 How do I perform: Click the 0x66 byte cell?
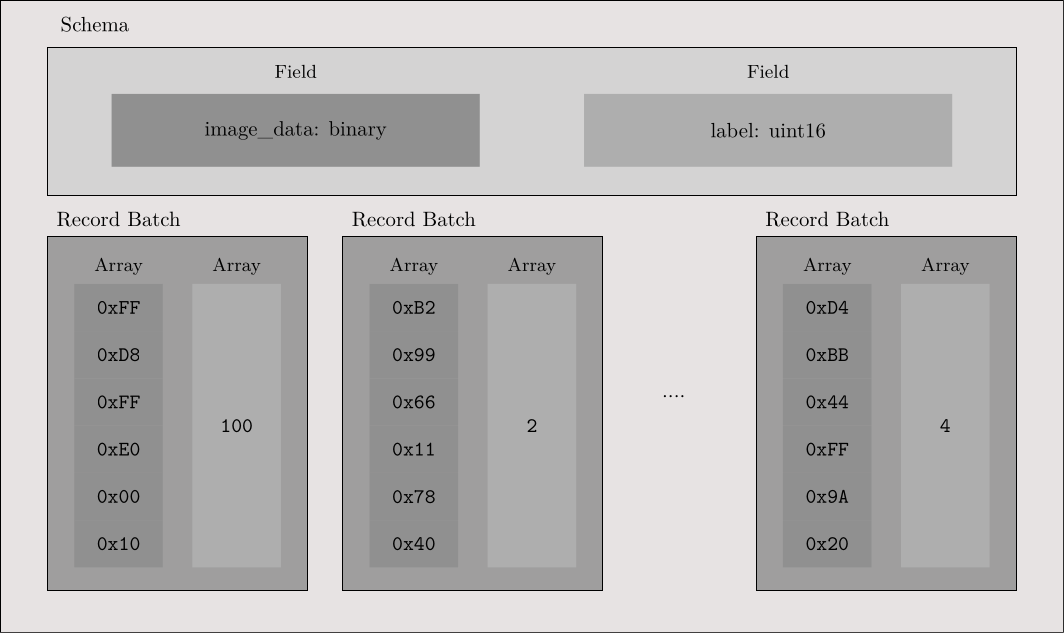pyautogui.click(x=413, y=402)
